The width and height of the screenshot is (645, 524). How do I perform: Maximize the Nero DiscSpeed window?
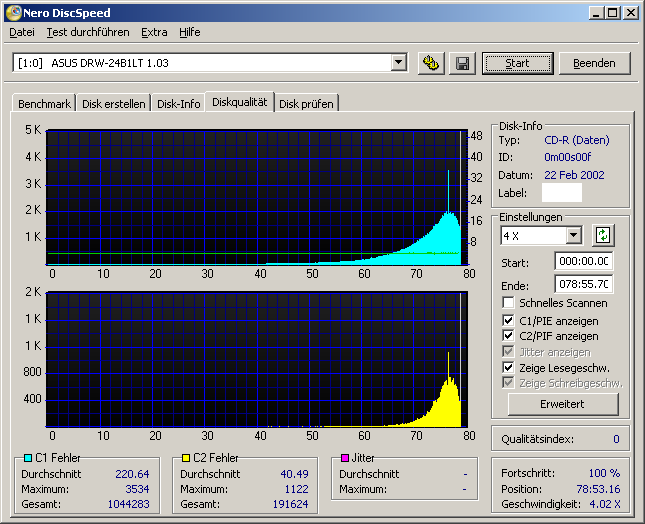click(x=612, y=13)
